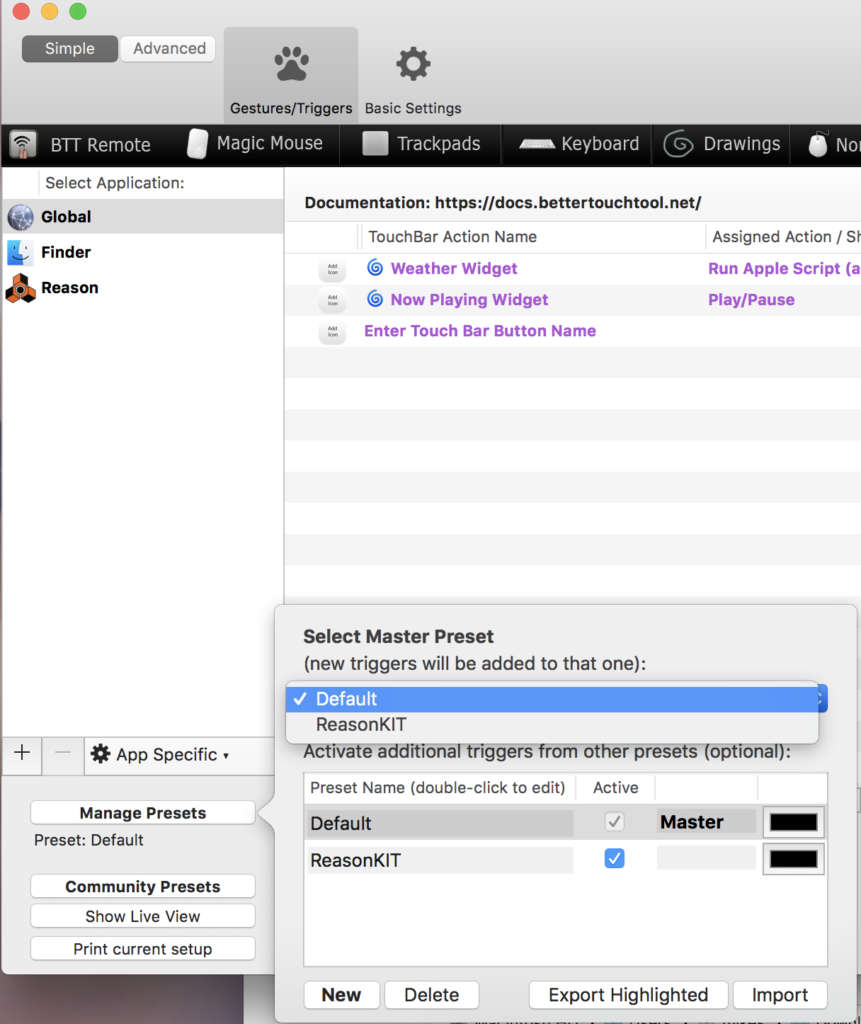861x1024 pixels.
Task: Click Add Icon box for Now Playing Widget
Action: pos(333,300)
